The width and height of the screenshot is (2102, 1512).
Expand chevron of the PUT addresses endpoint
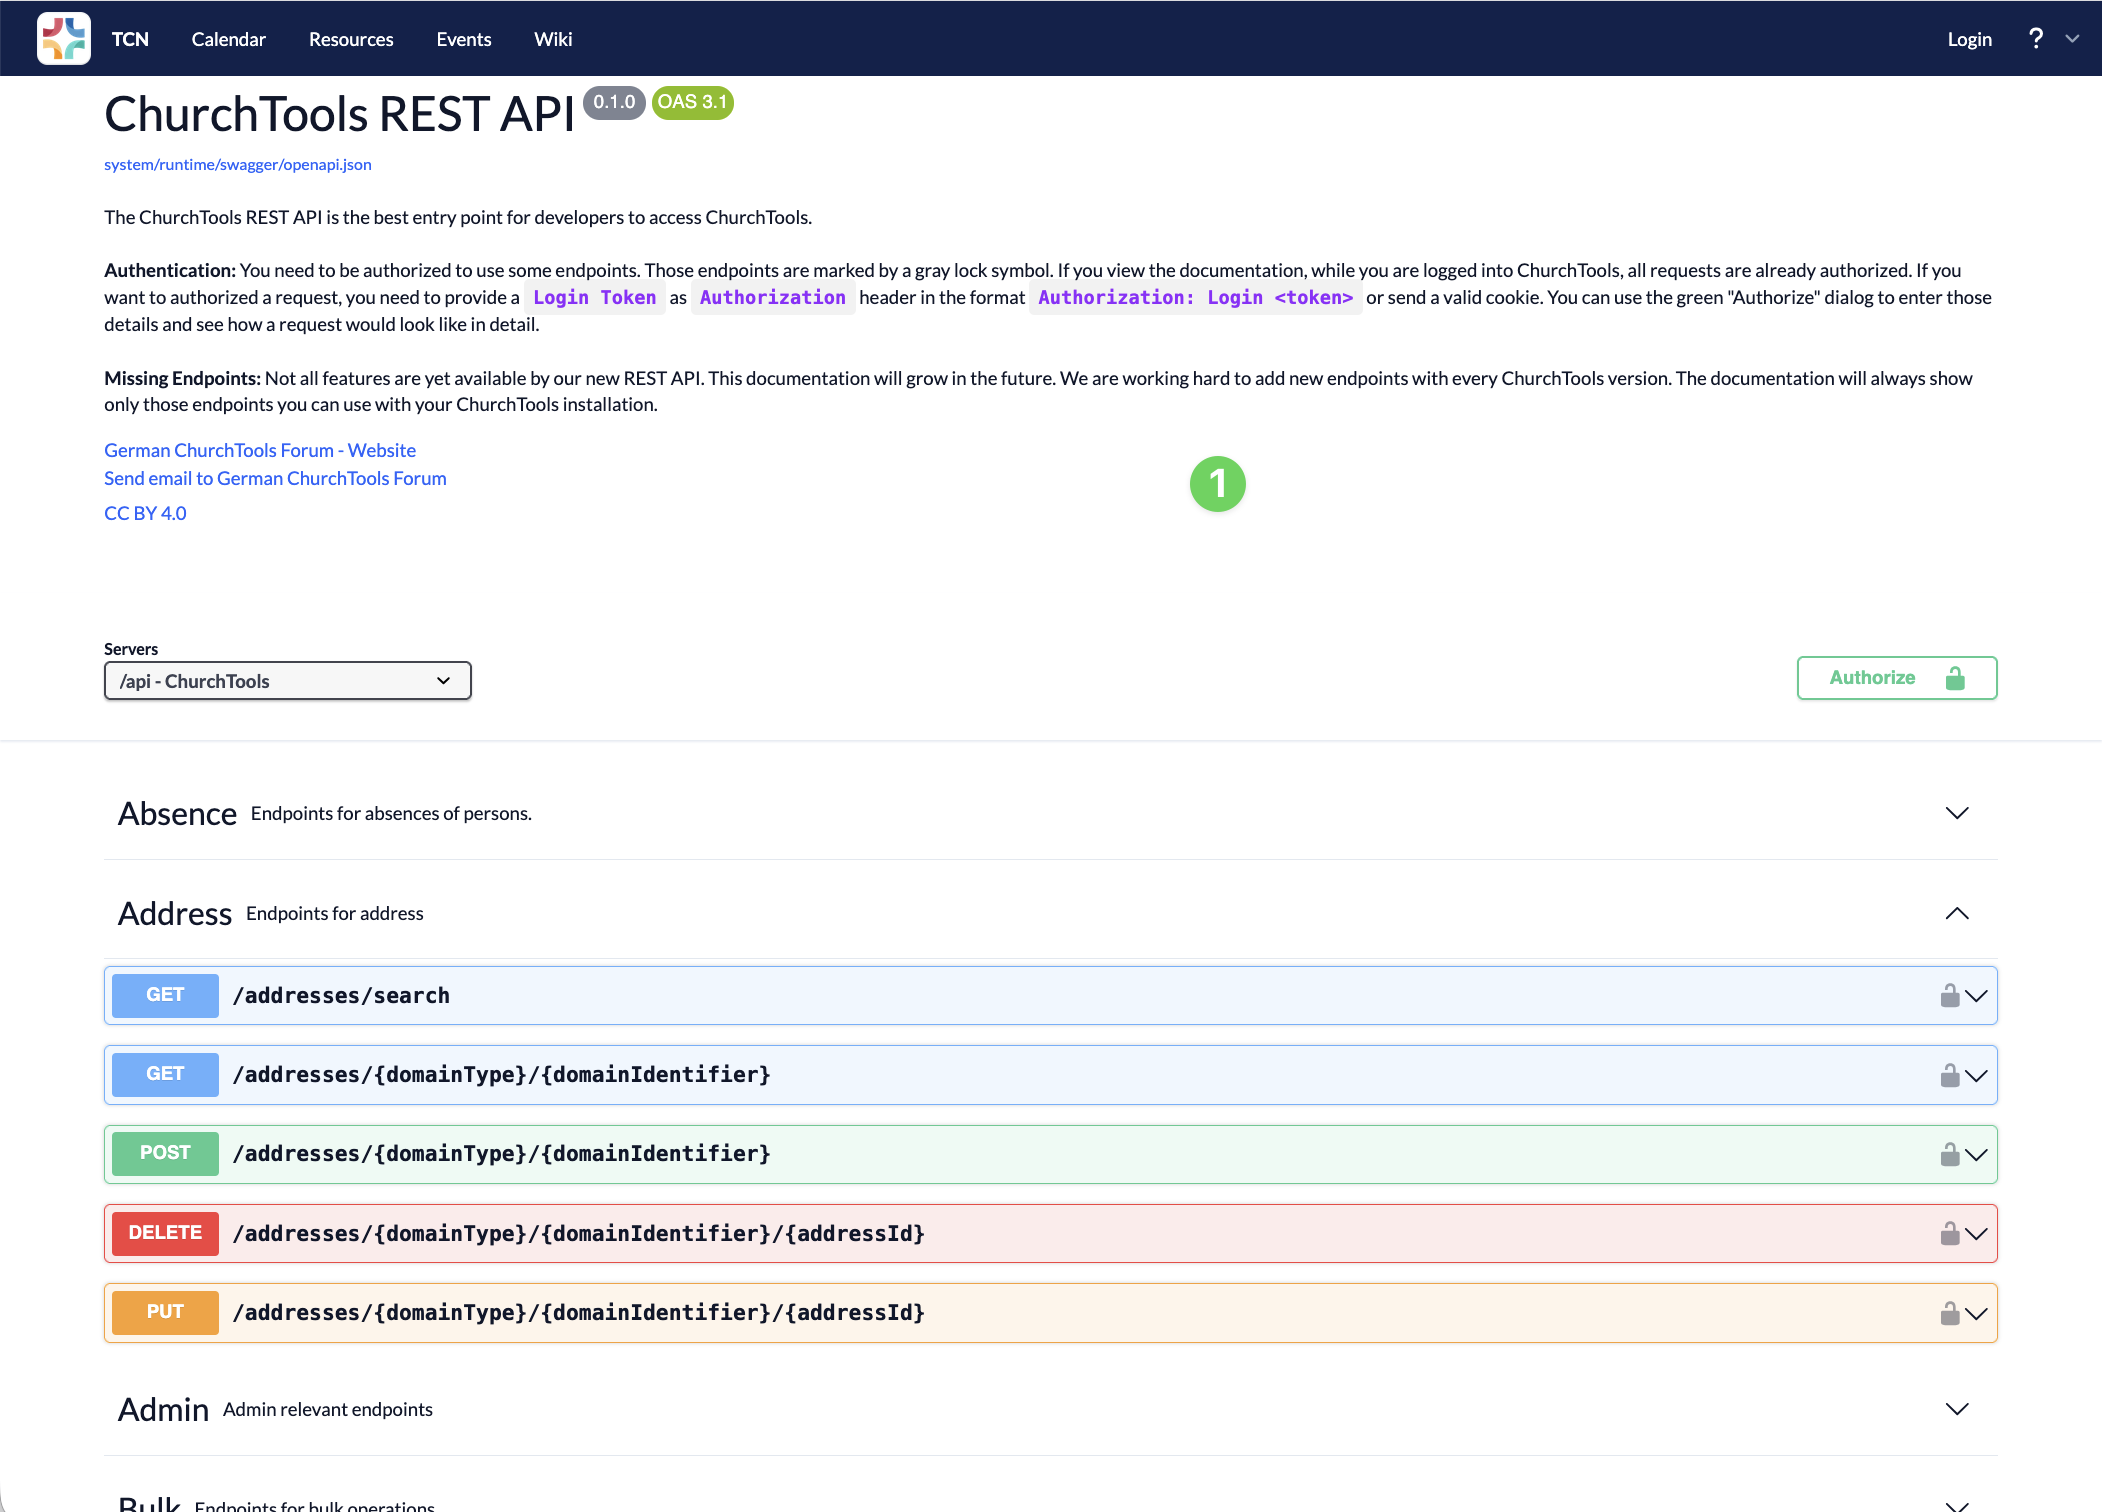[1976, 1314]
